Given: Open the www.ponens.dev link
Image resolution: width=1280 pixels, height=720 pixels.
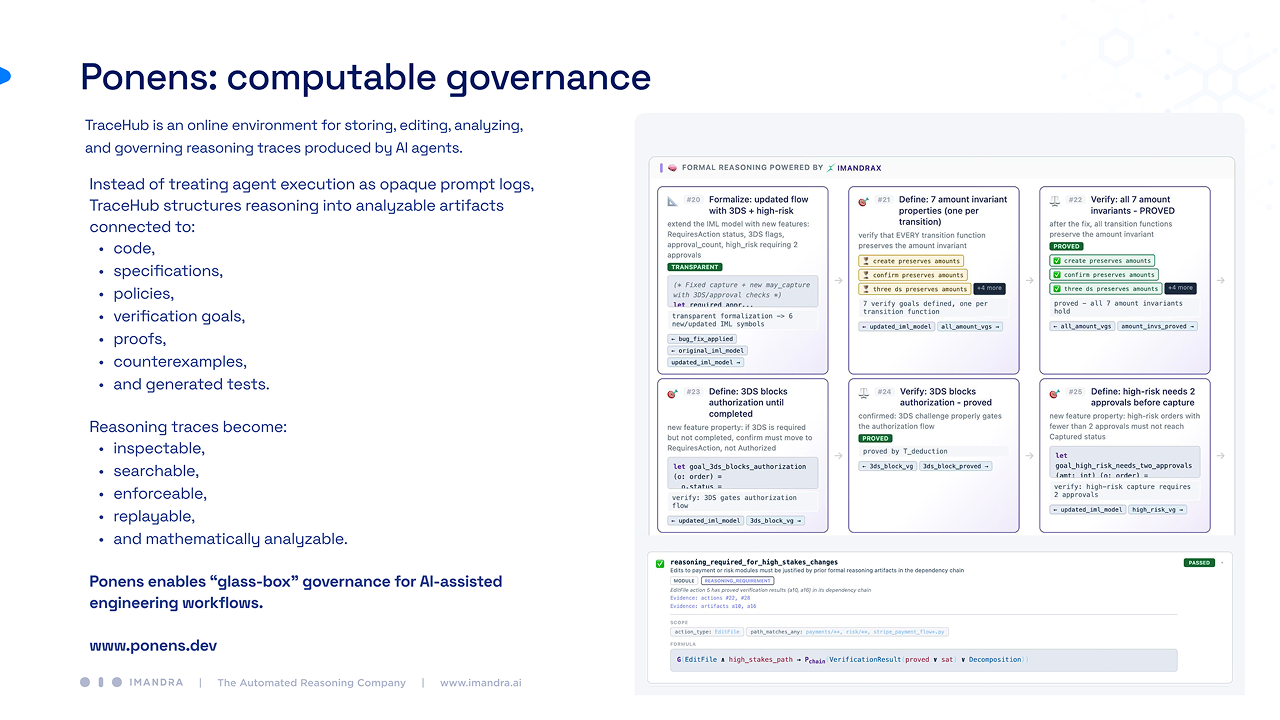Looking at the screenshot, I should pos(153,646).
